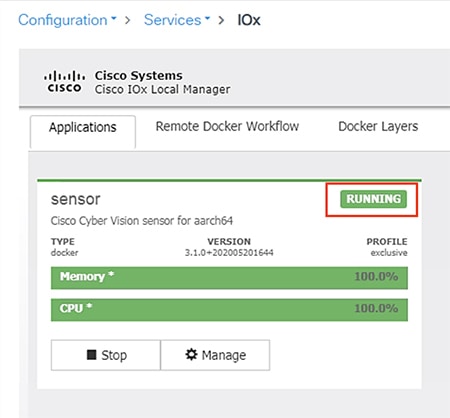450x418 pixels.
Task: Click the CPU usage bar
Action: (x=229, y=310)
